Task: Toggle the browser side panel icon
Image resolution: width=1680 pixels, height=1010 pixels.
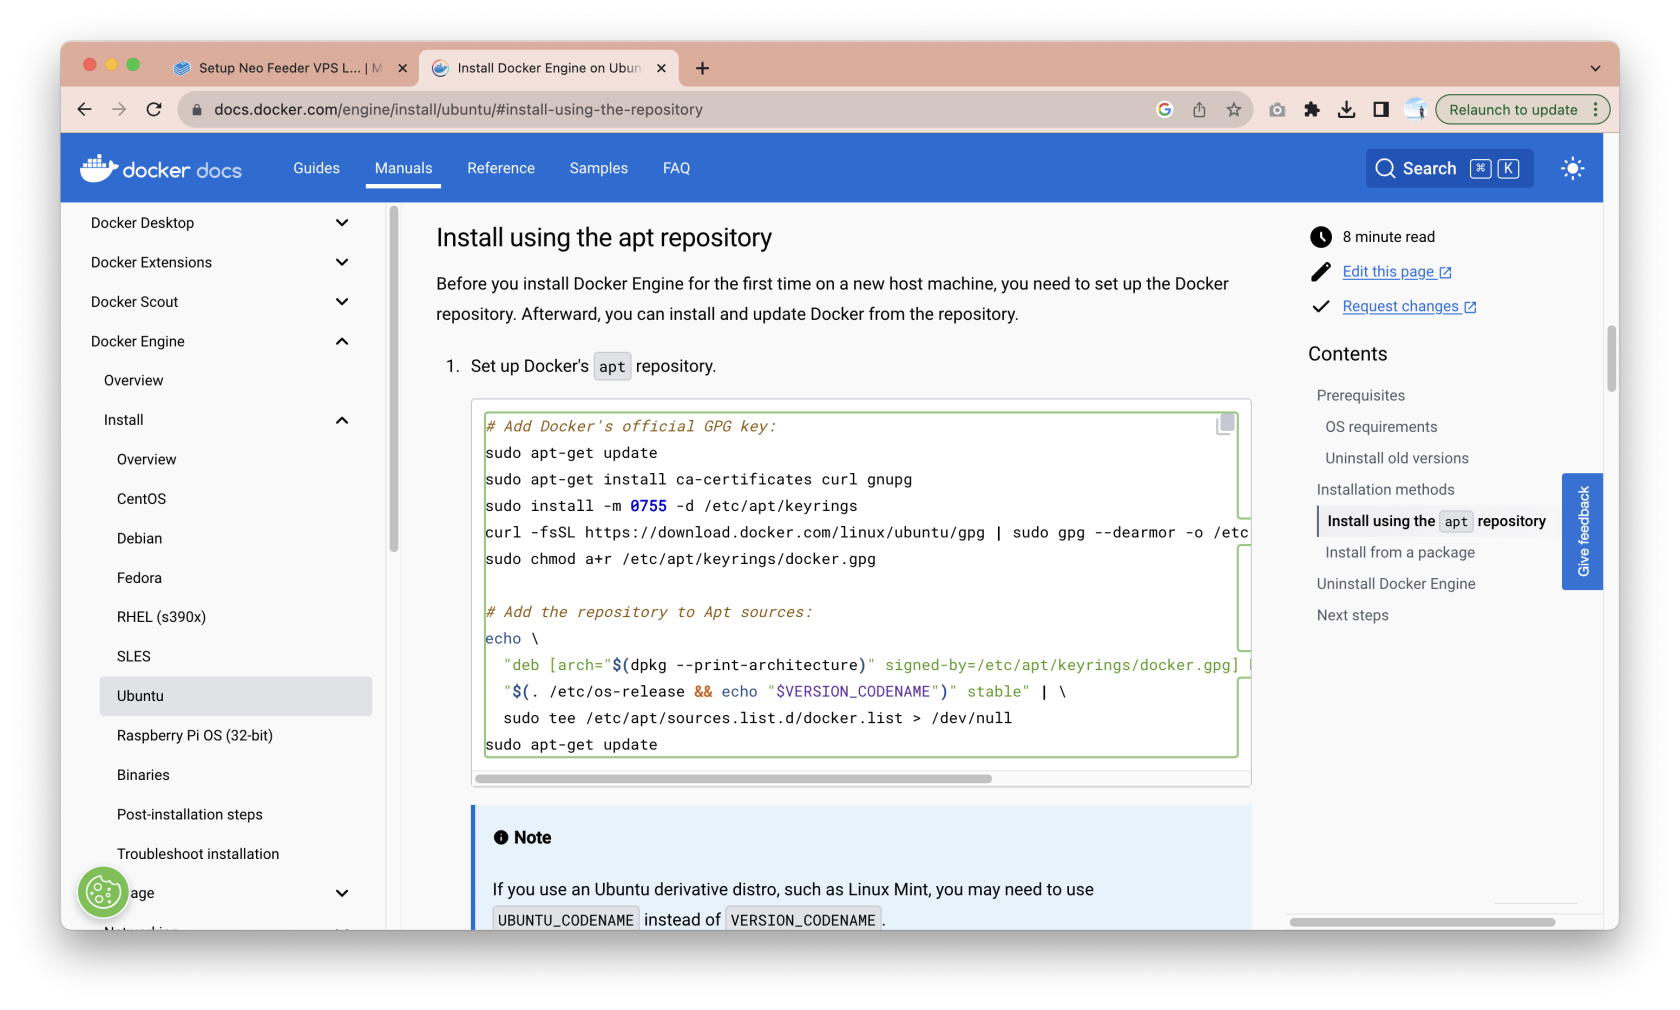Action: (x=1381, y=110)
